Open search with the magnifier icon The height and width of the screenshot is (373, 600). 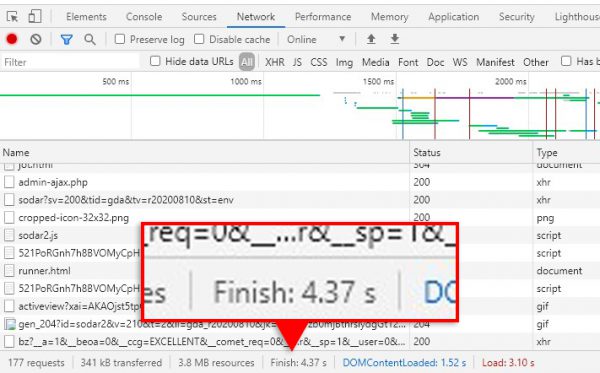[90, 39]
